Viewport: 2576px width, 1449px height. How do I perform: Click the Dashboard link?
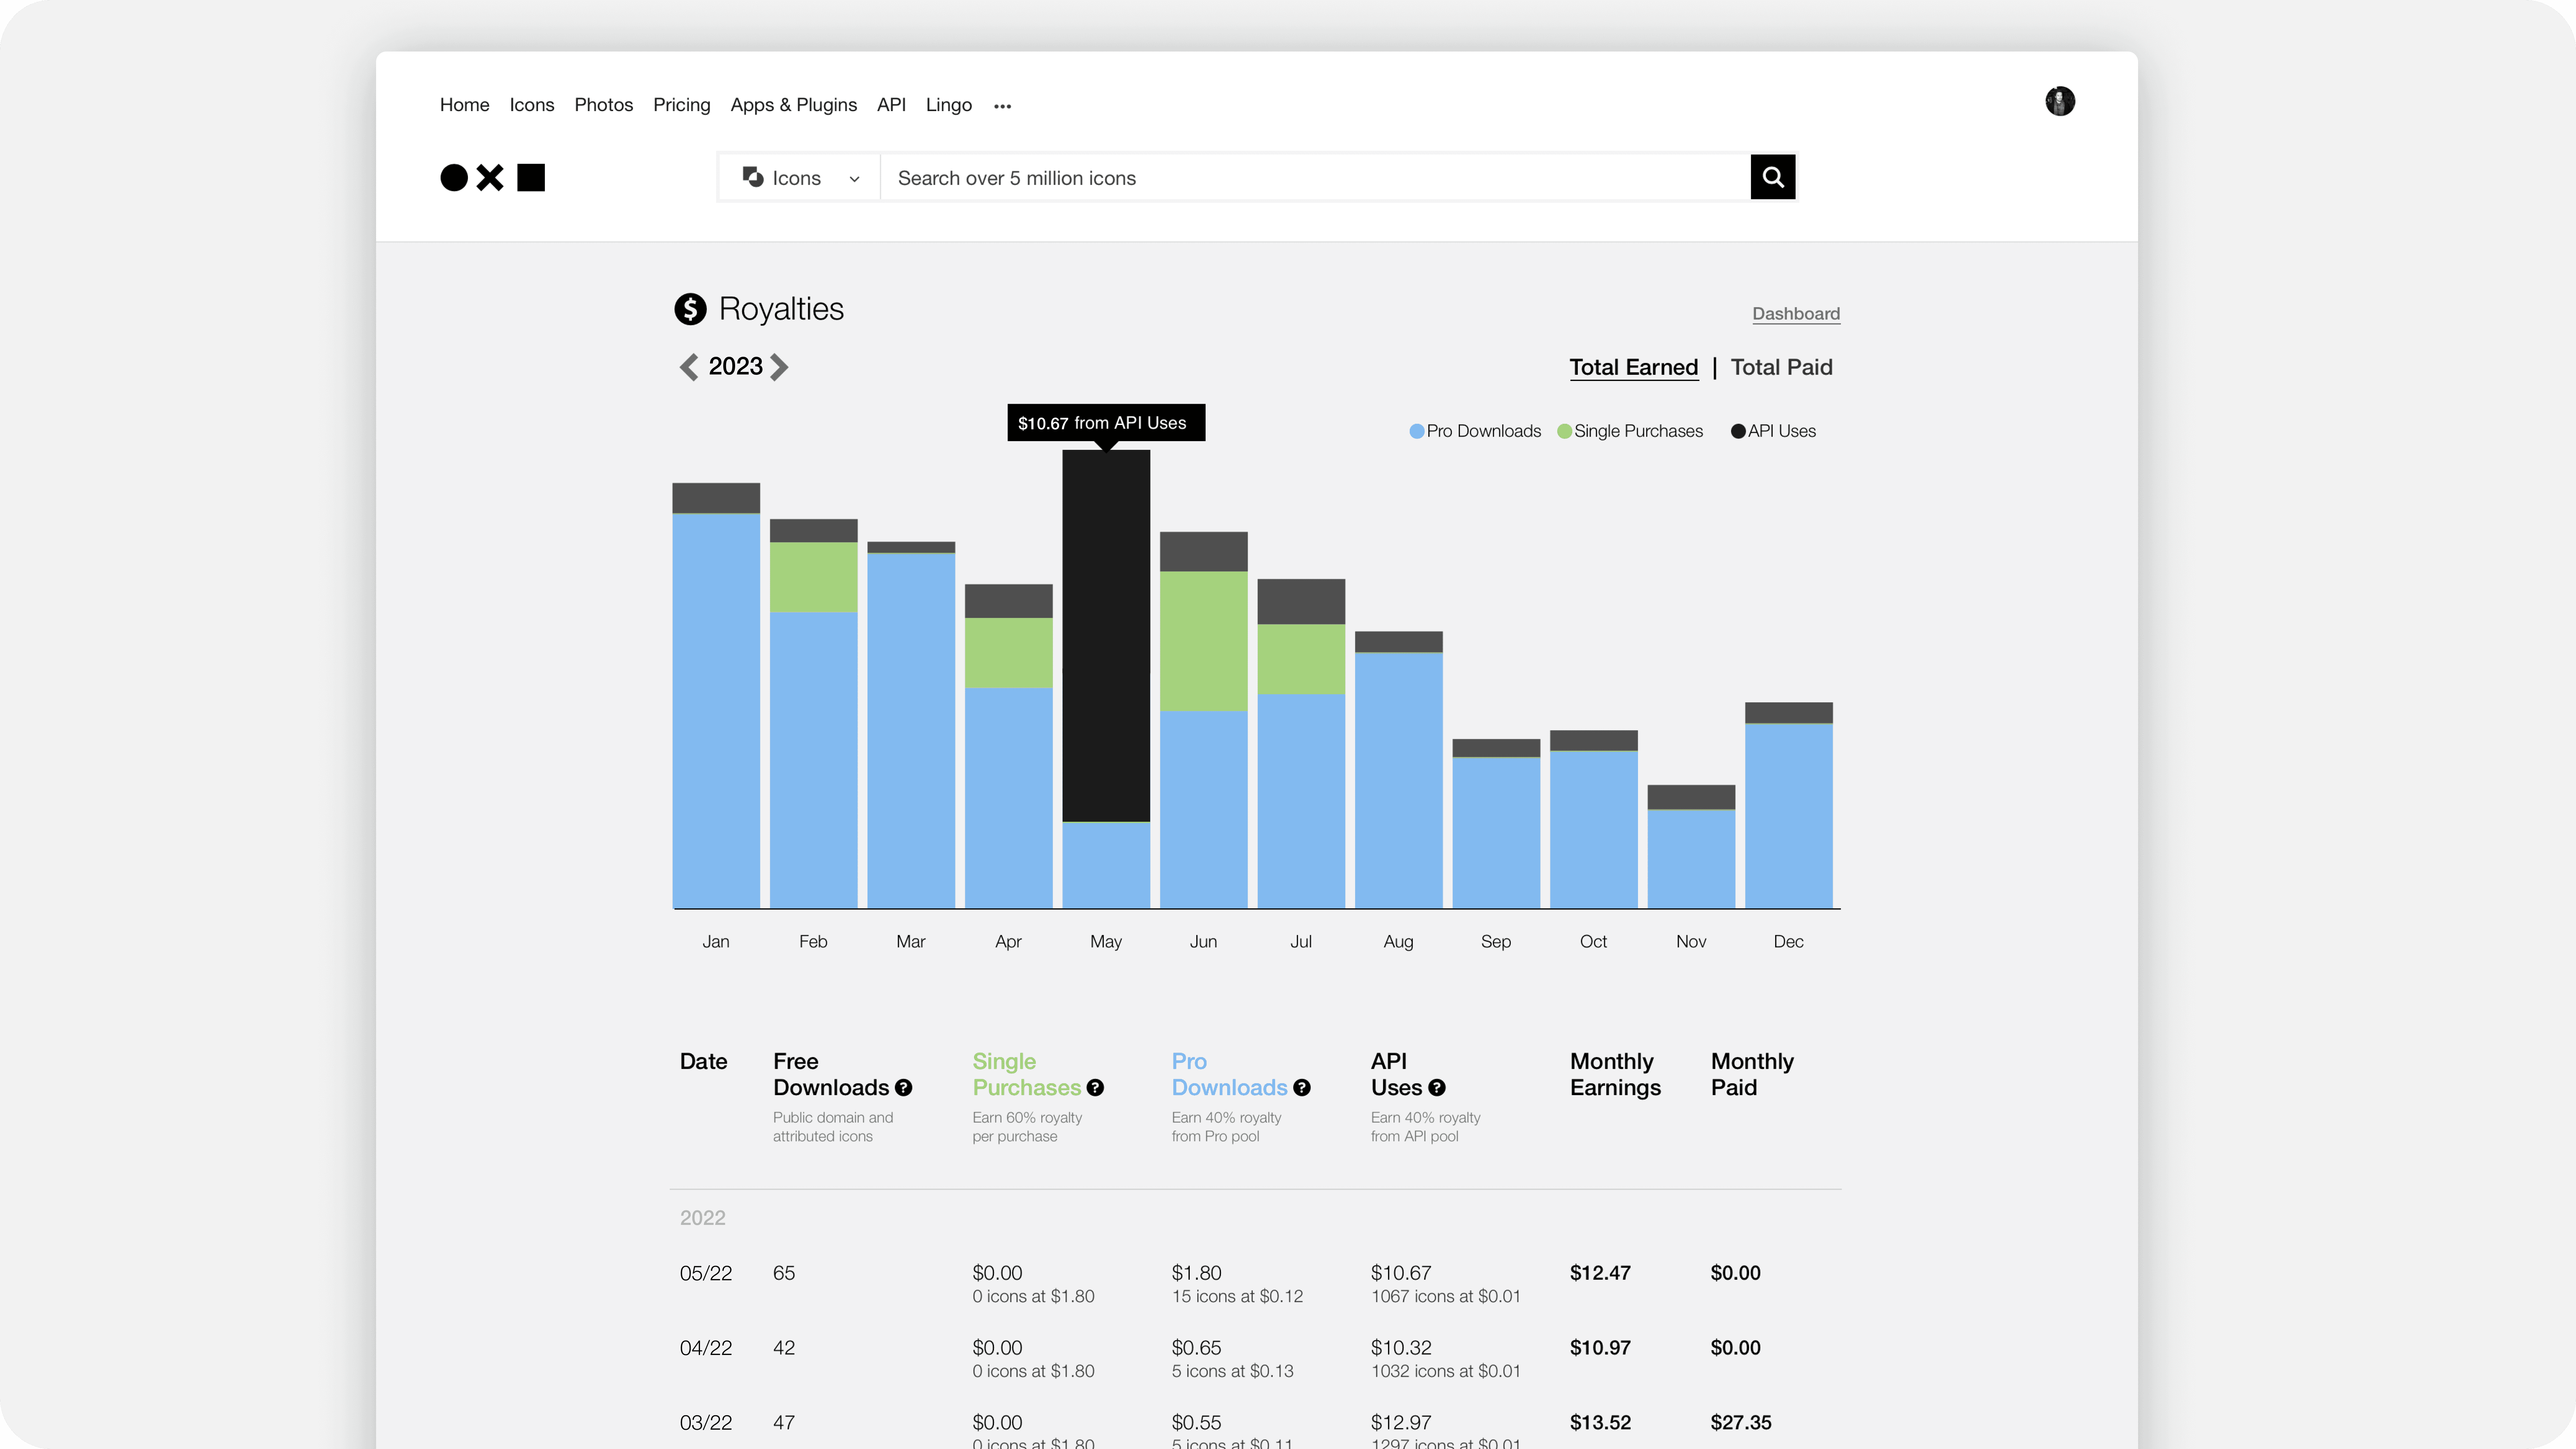(1796, 313)
